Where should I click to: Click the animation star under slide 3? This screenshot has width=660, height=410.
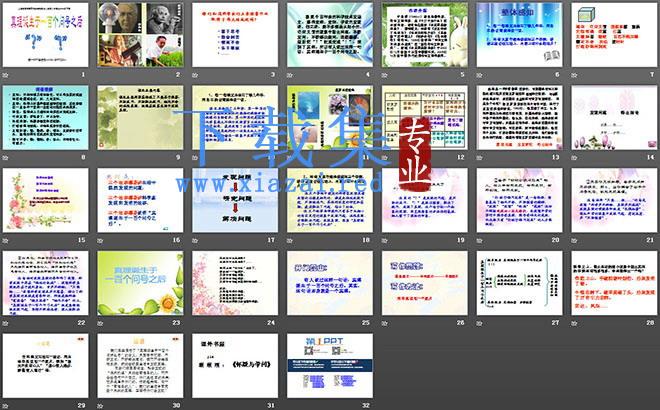[x=195, y=75]
